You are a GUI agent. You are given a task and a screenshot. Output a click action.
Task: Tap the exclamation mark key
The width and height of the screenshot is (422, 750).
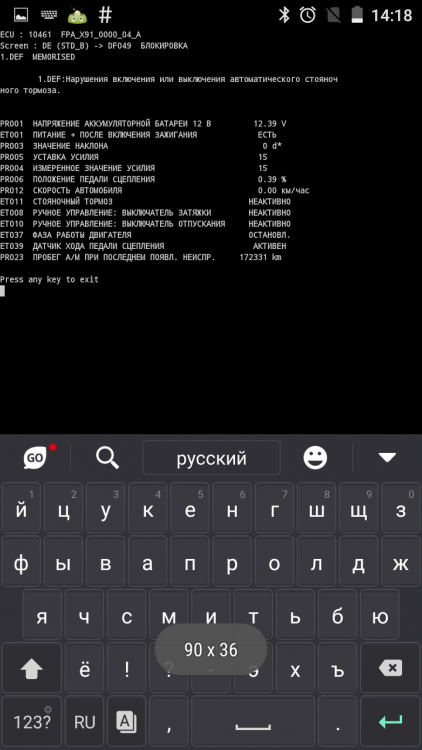(126, 668)
